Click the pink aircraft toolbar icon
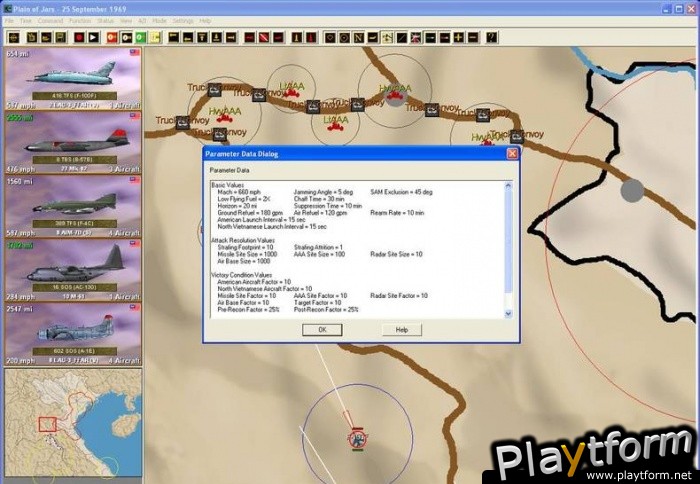Screen dimensions: 700x484 click(x=416, y=38)
